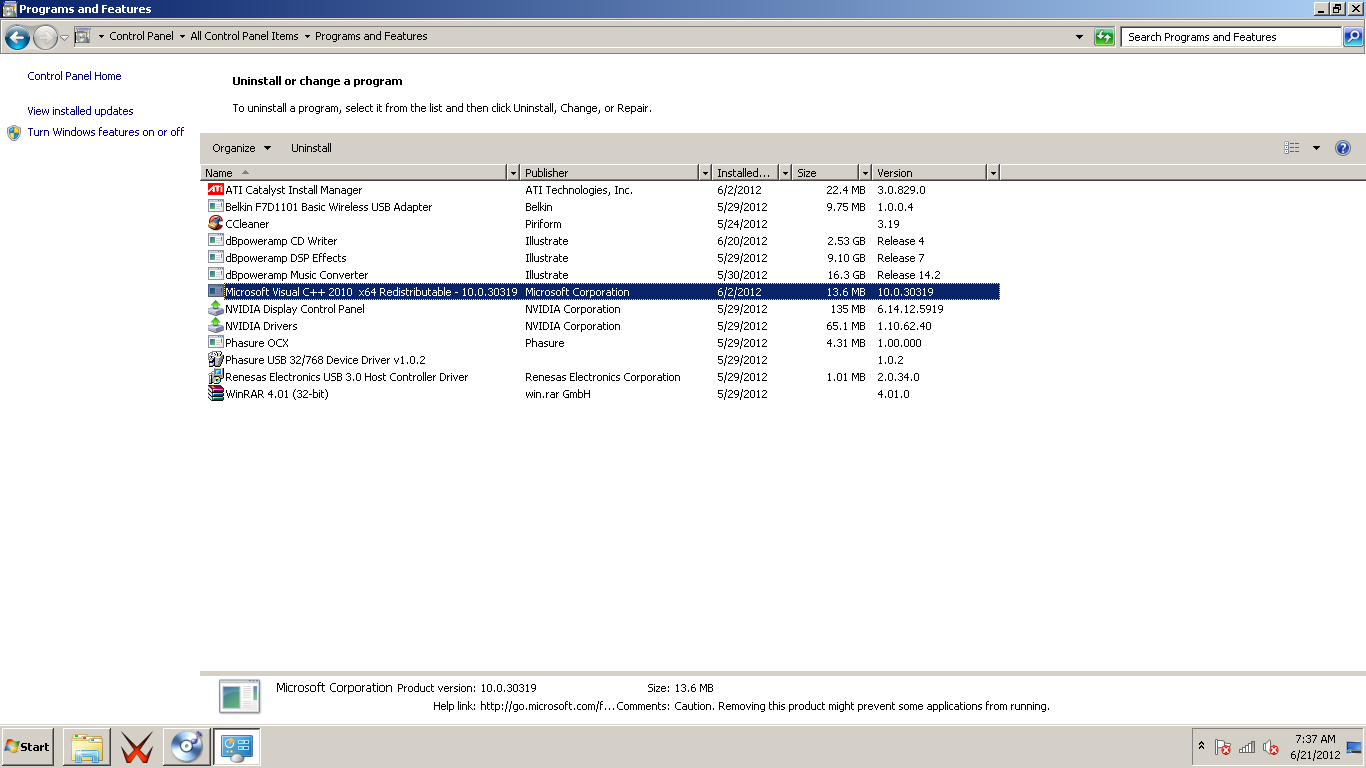The width and height of the screenshot is (1366, 768).
Task: Click the Belkin F7D1101 adapter program icon
Action: pos(215,207)
